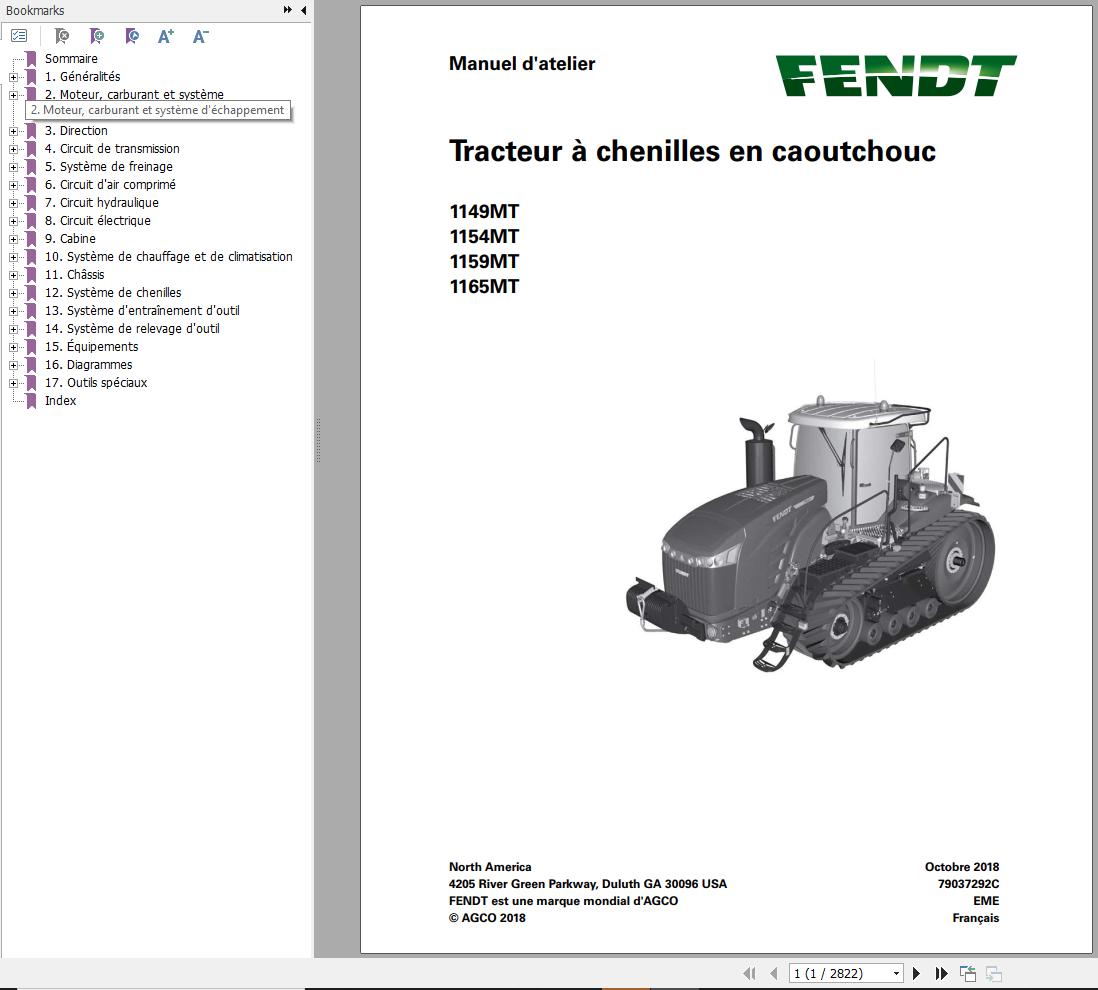The height and width of the screenshot is (990, 1098).
Task: Open the page number dropdown arrow
Action: pos(896,973)
